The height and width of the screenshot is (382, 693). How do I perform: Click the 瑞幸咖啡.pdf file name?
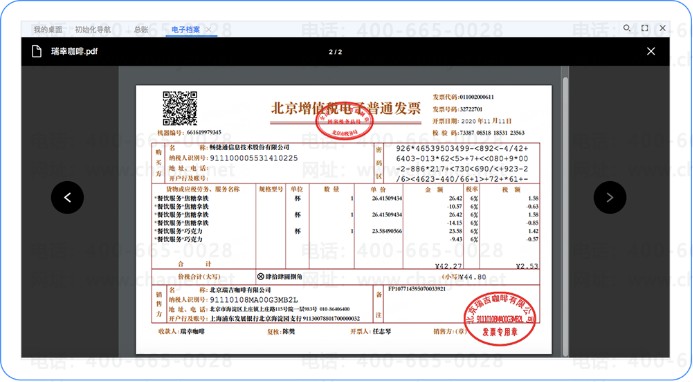click(74, 51)
